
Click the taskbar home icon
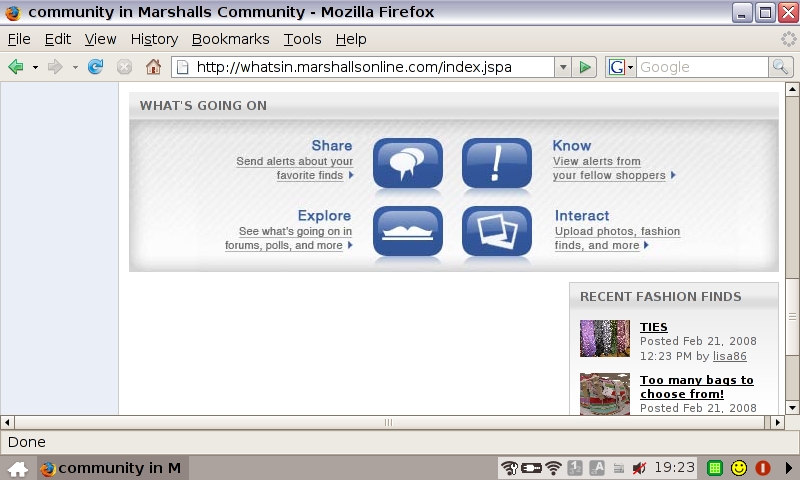pos(18,468)
